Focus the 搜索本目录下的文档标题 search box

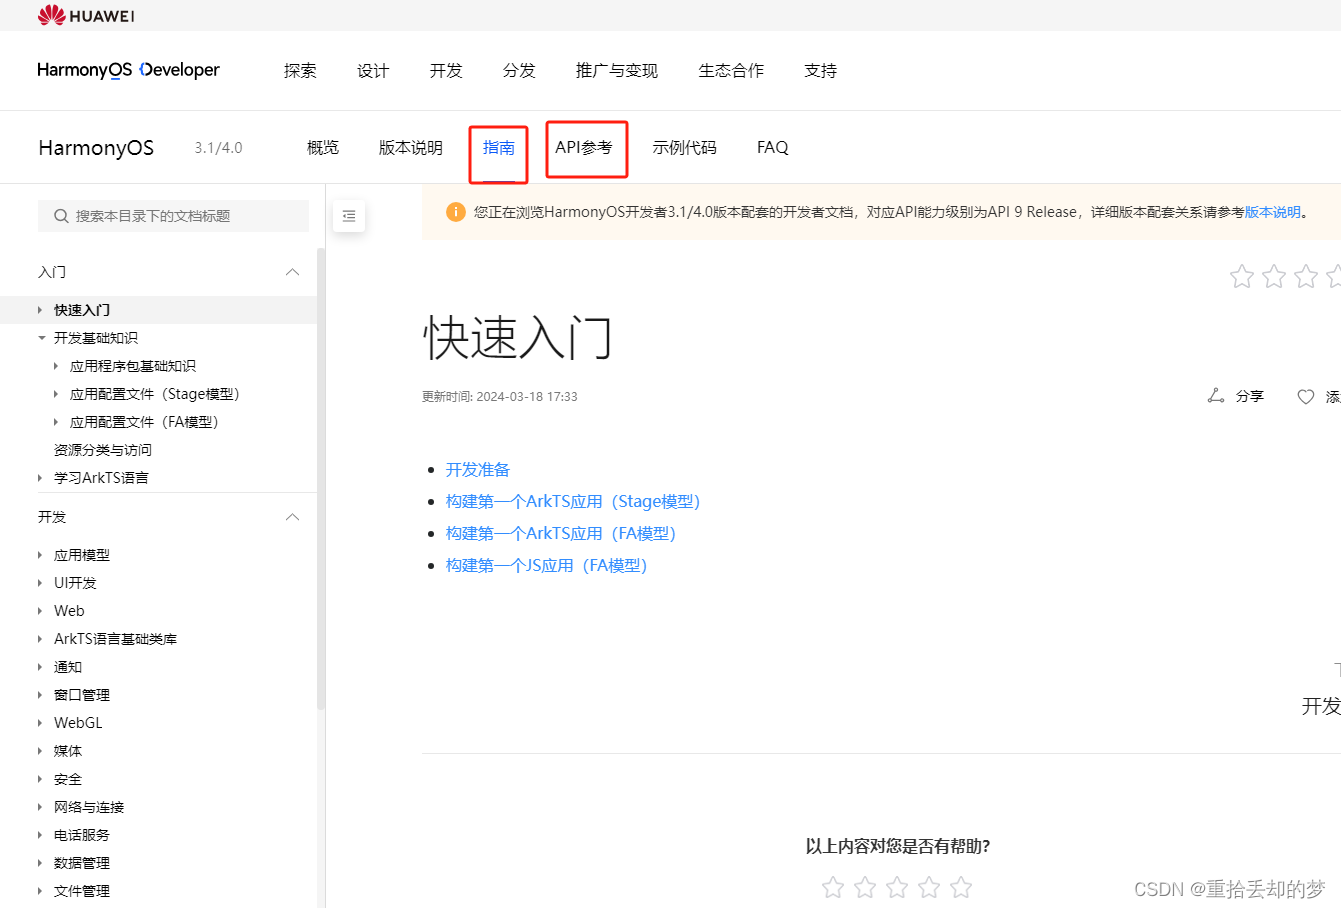173,216
